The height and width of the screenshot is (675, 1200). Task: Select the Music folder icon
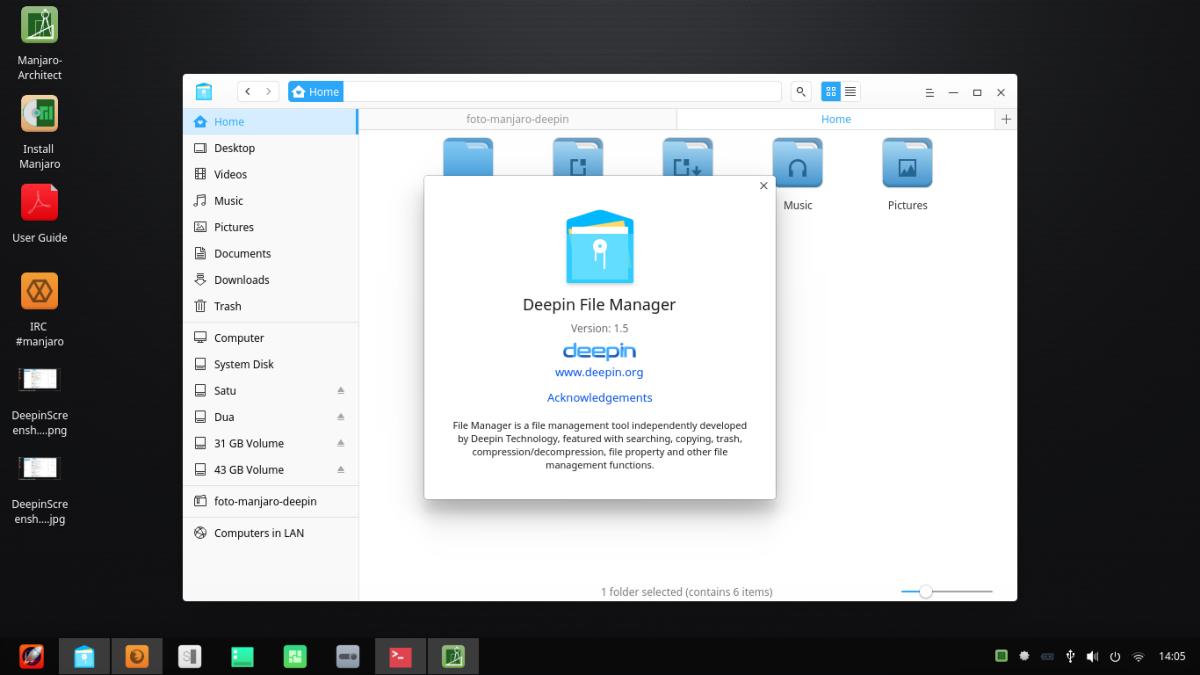[x=797, y=163]
